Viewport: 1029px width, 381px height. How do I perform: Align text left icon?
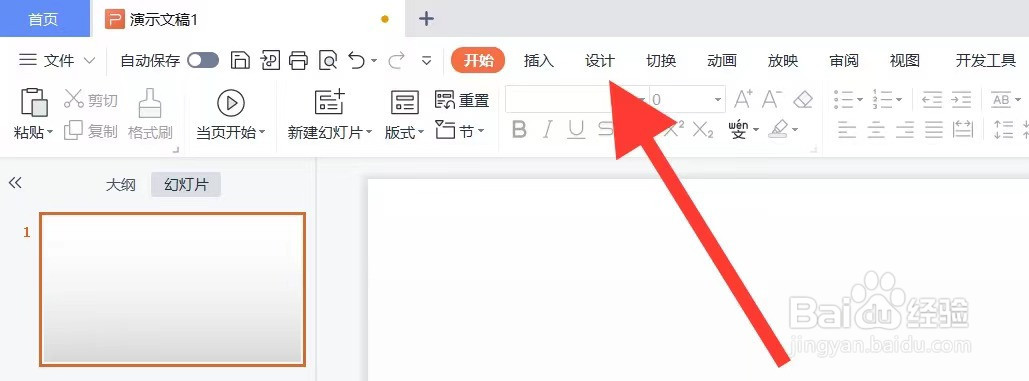(847, 130)
